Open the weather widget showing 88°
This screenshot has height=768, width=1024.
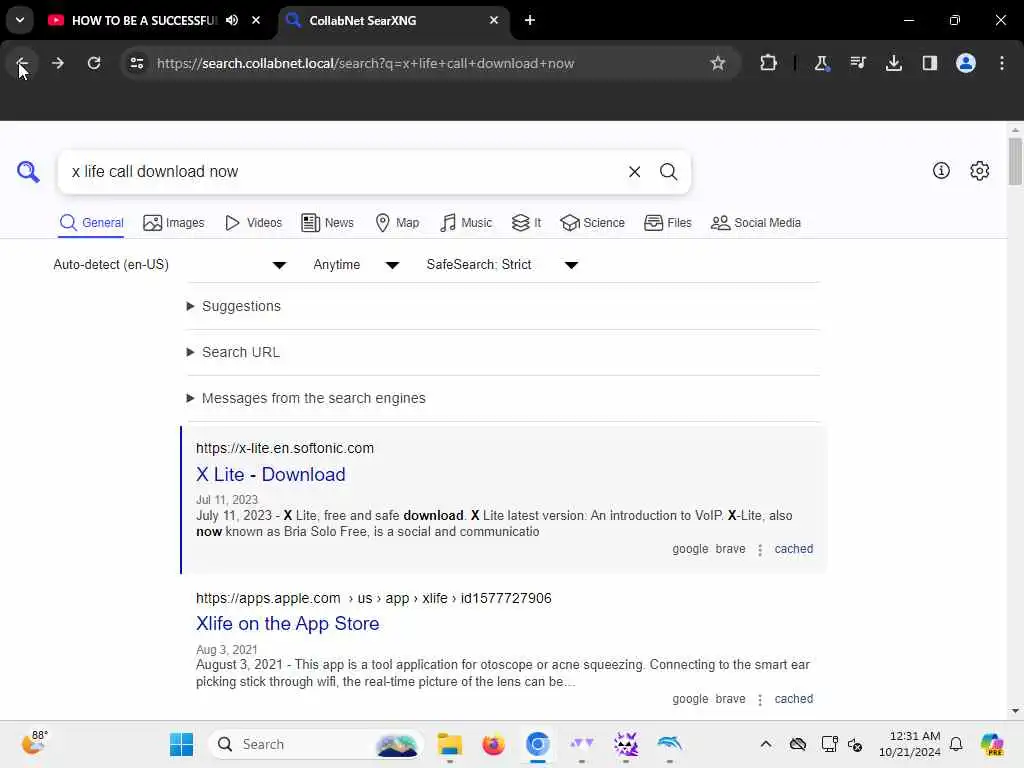tap(34, 743)
